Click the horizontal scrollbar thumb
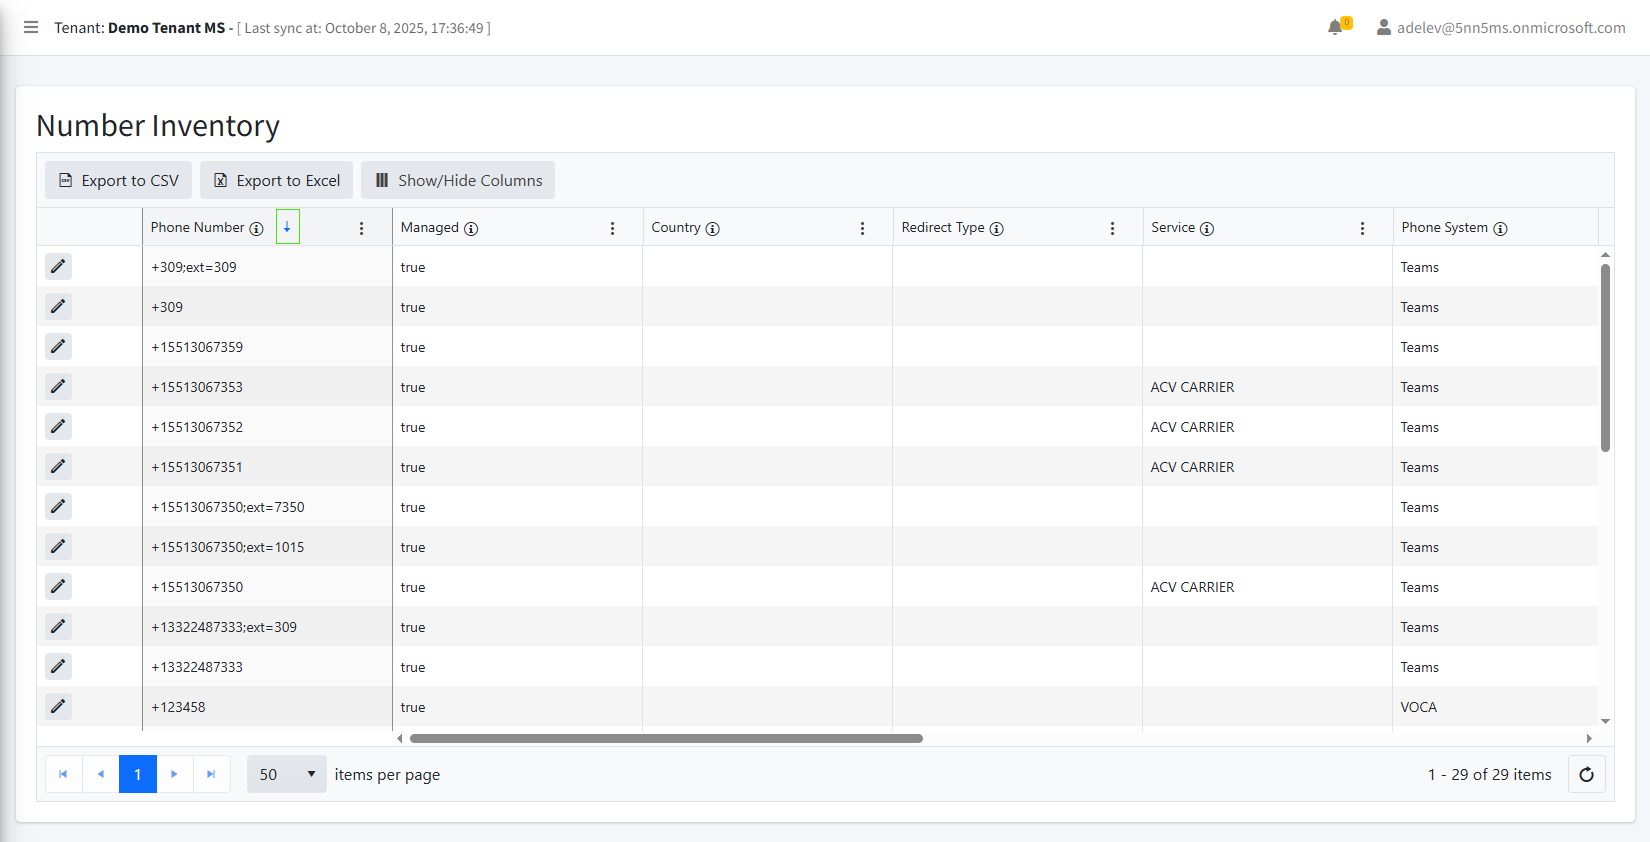 (x=666, y=739)
